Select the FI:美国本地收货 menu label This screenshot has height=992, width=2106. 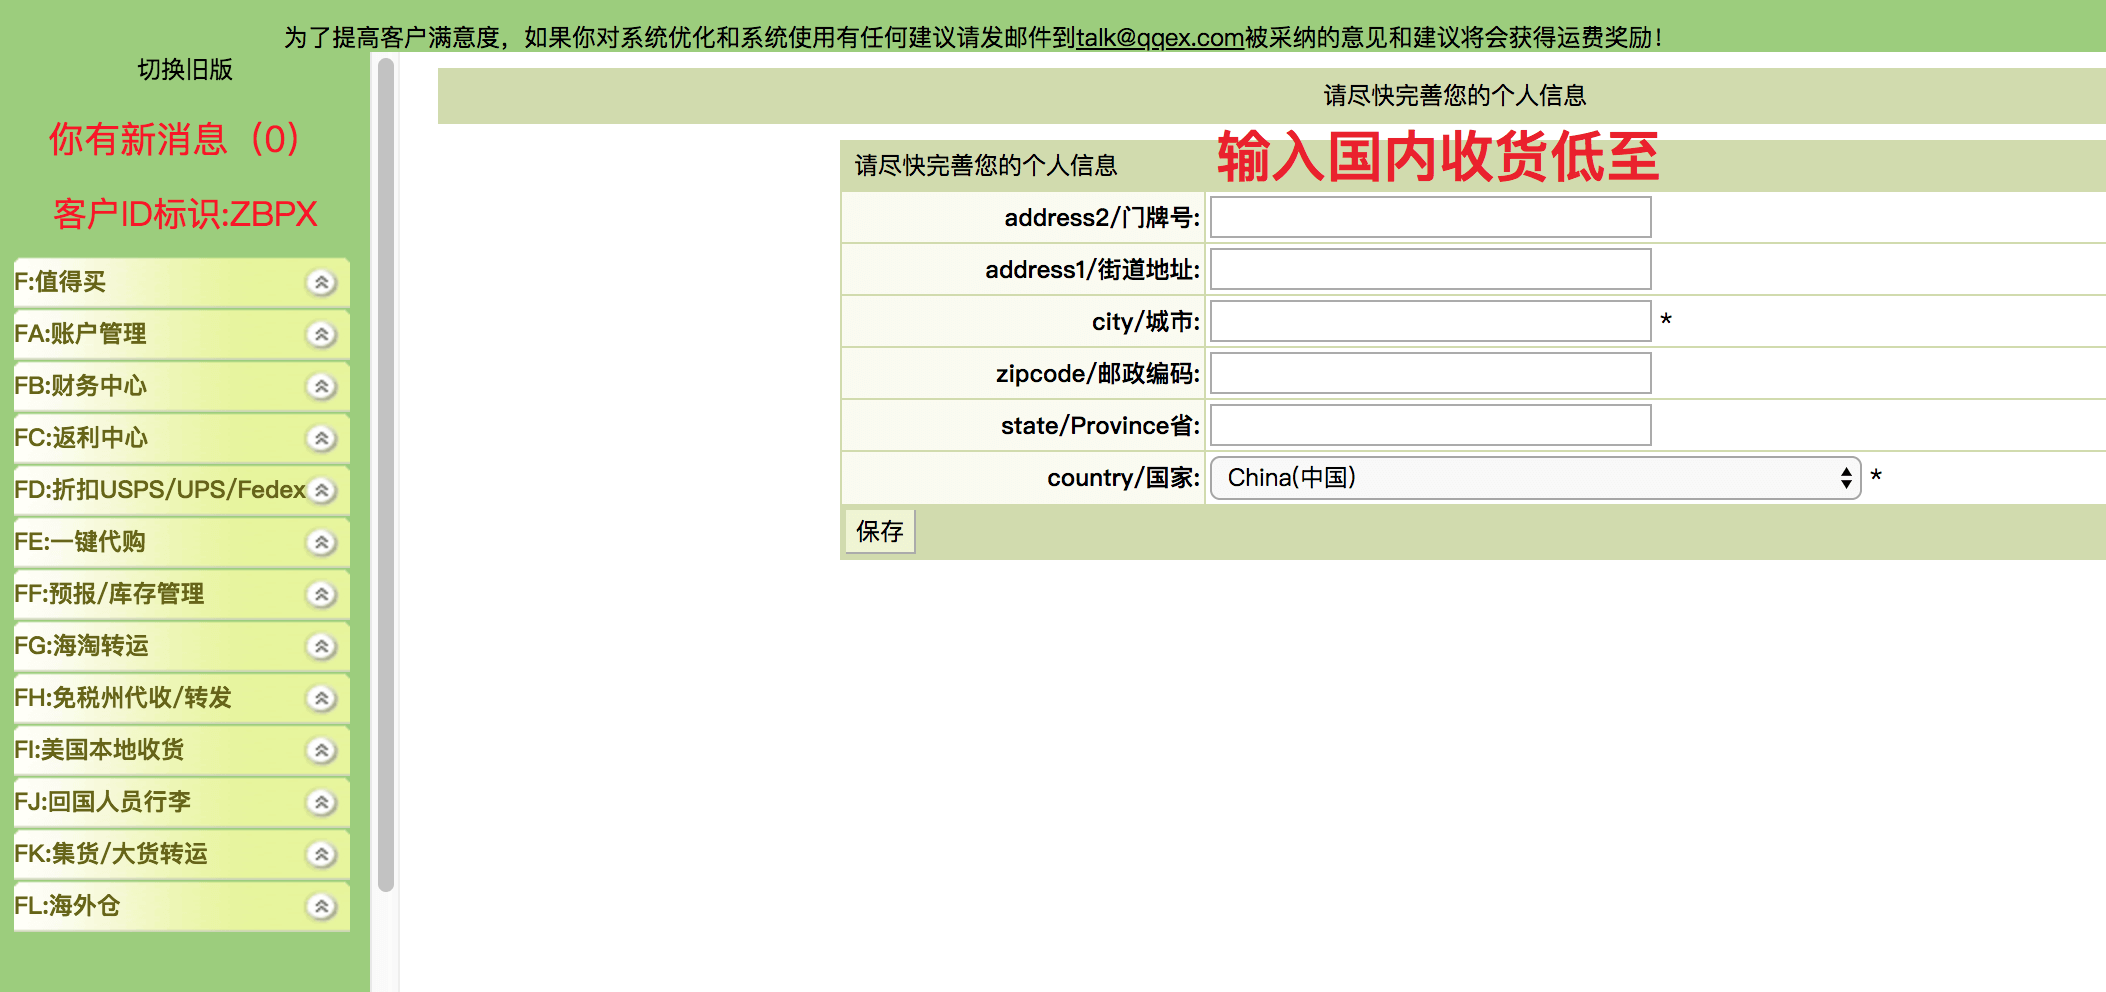(99, 750)
